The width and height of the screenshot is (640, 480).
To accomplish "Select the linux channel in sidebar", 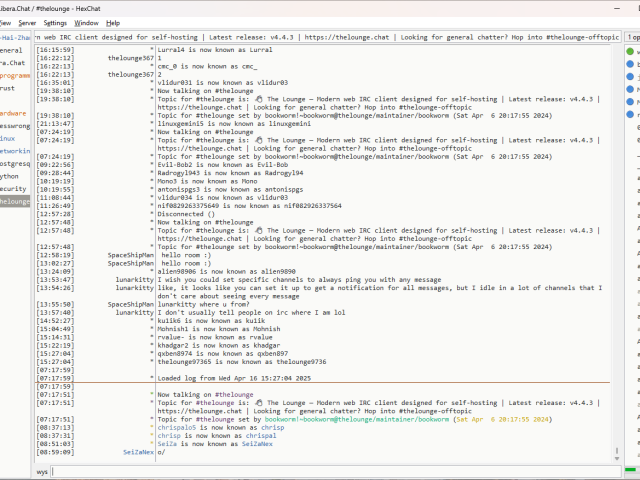I will 10,138.
